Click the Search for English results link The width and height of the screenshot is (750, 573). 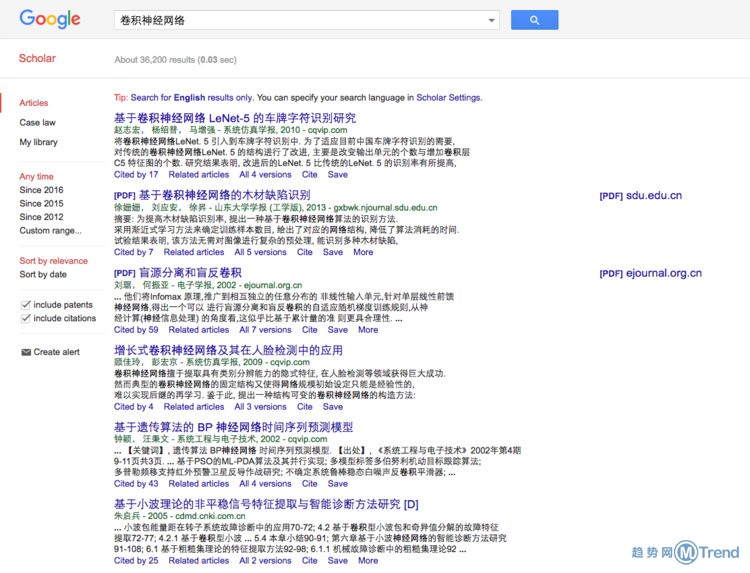(x=191, y=98)
